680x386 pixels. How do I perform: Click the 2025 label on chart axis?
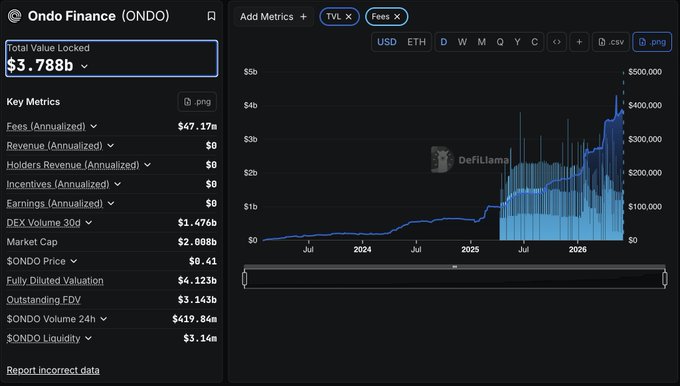(470, 249)
